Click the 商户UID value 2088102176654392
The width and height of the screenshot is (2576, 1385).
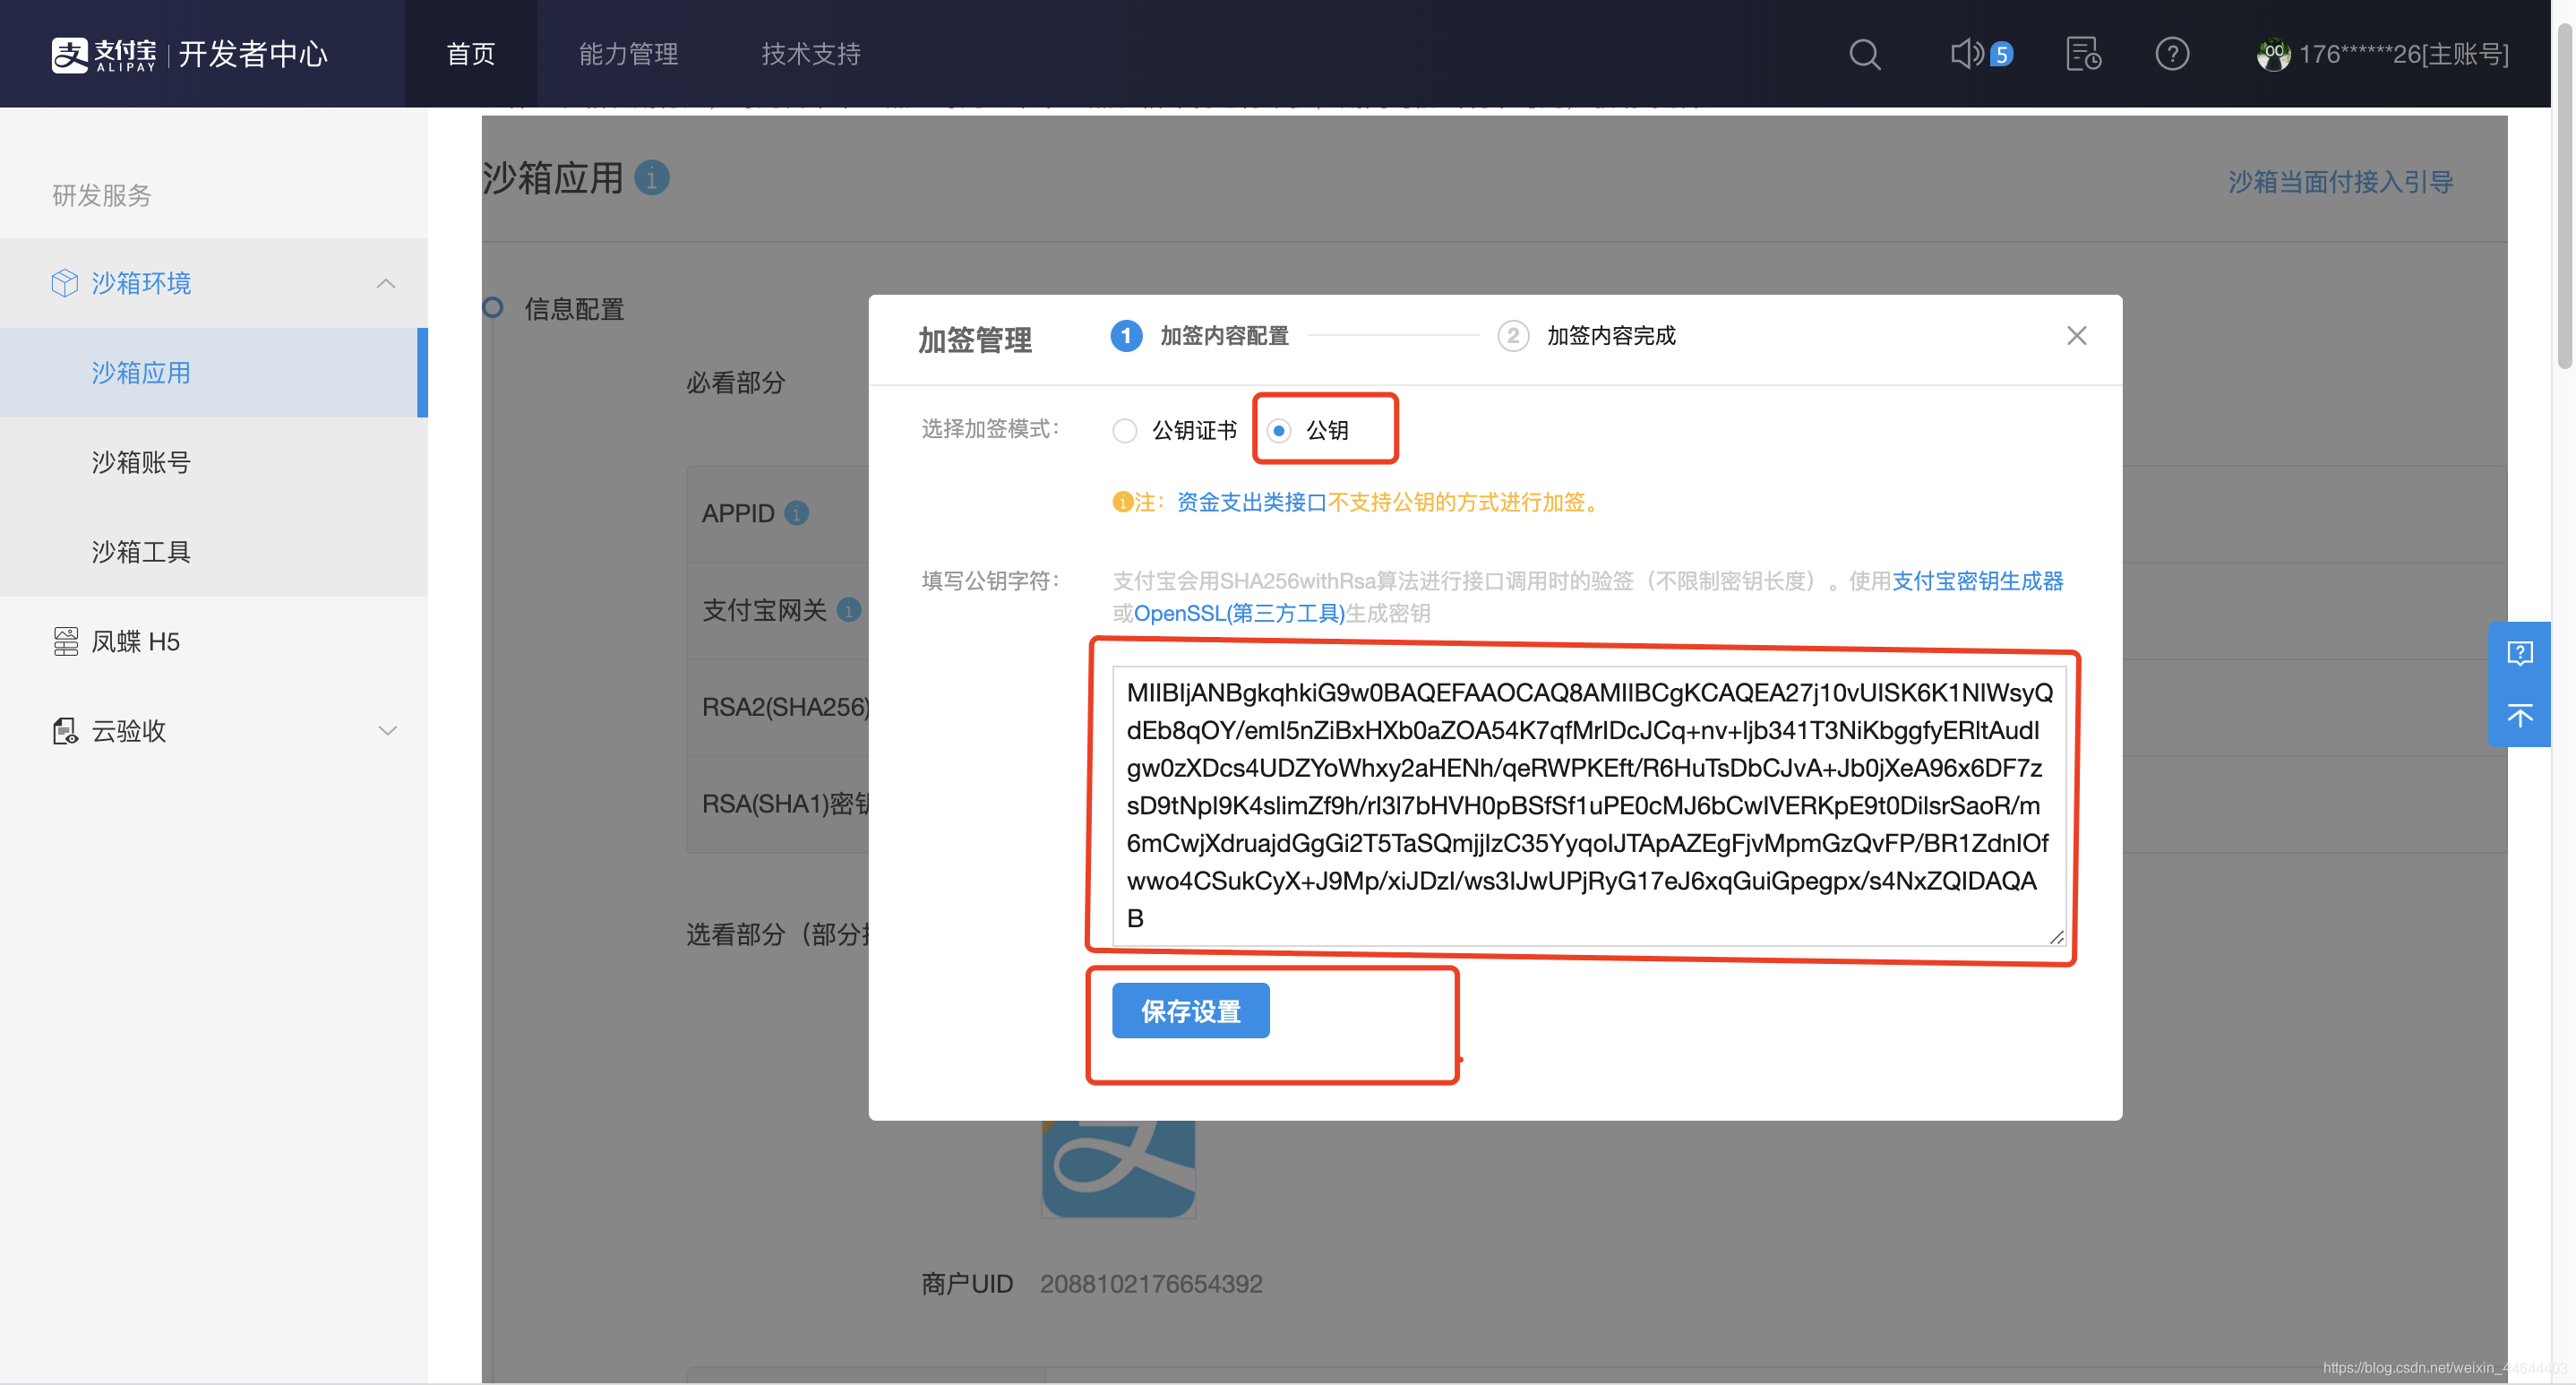coord(1151,1284)
